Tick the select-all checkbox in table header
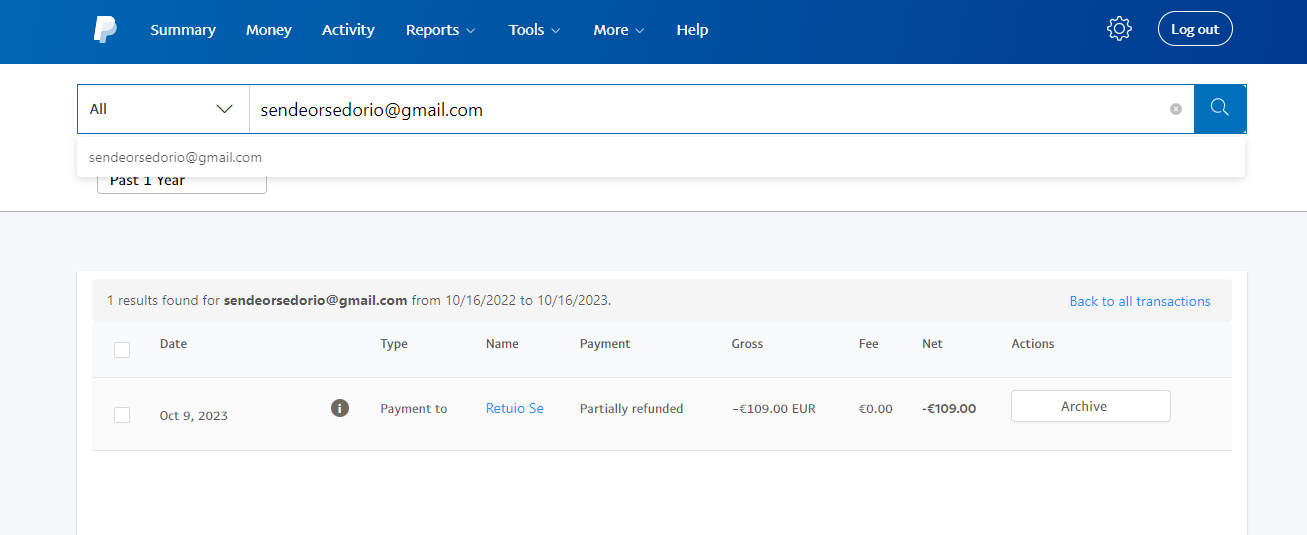Viewport: 1307px width, 535px height. coord(122,350)
